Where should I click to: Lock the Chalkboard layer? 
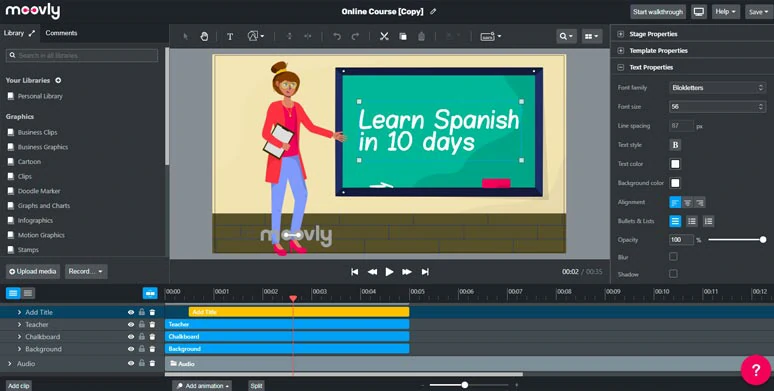[142, 337]
